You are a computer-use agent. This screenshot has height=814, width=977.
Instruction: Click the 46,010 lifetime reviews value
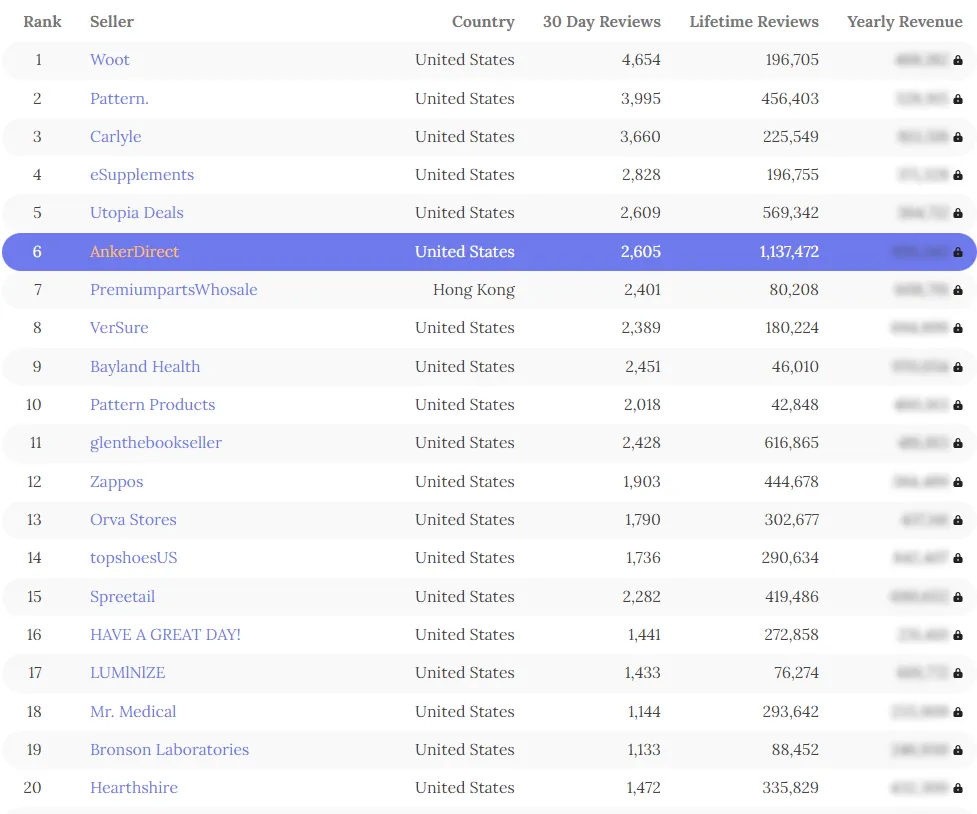coord(795,366)
